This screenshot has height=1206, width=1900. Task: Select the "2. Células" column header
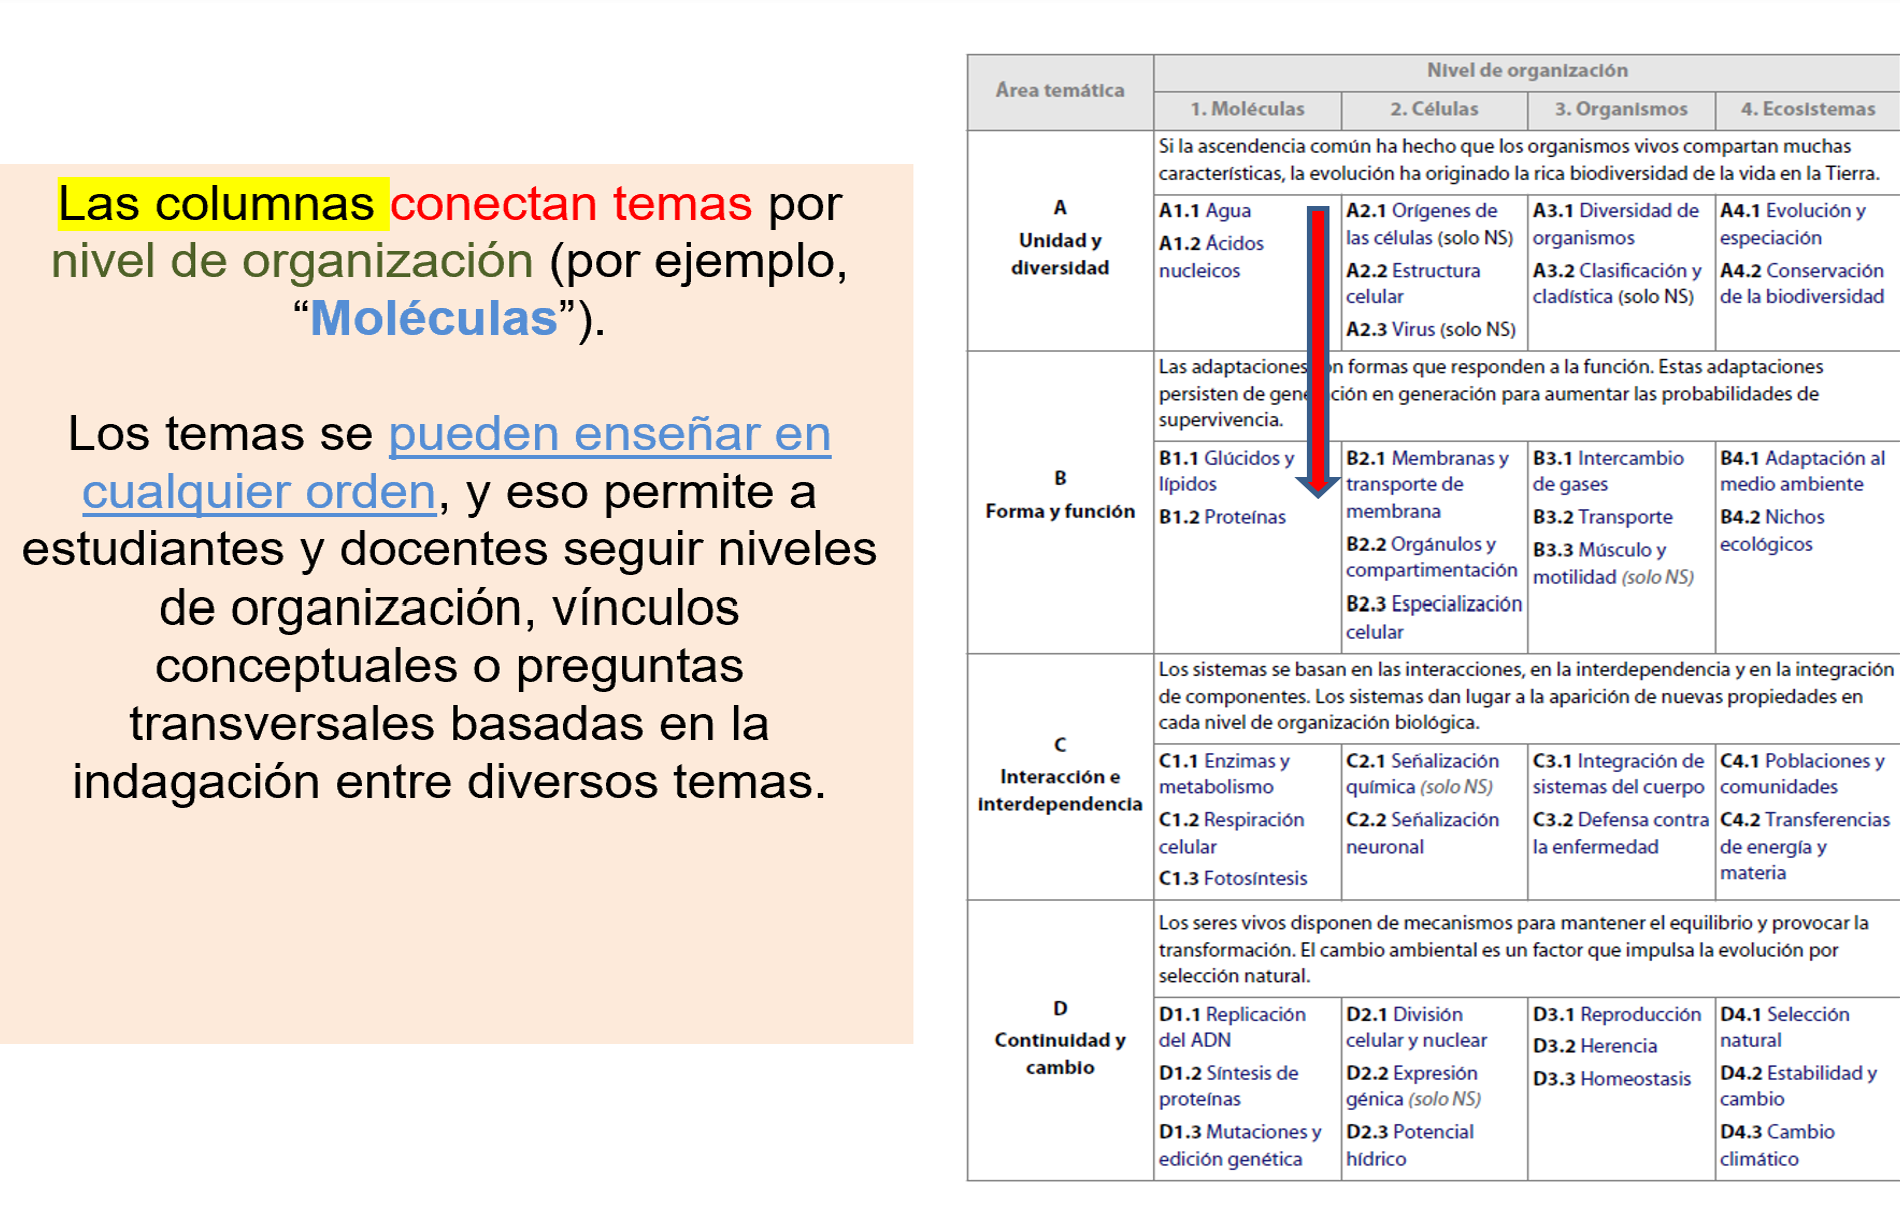coord(1433,109)
